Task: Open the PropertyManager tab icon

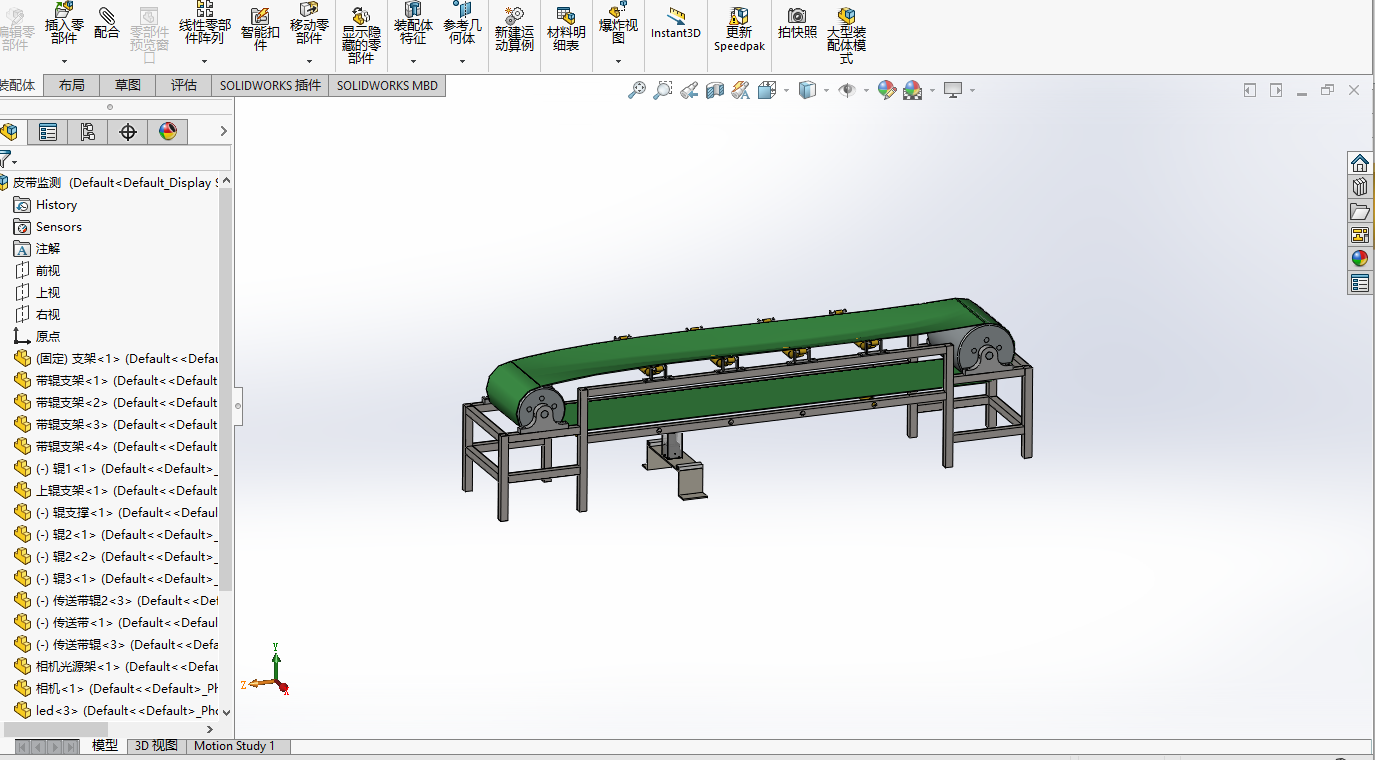Action: 48,132
